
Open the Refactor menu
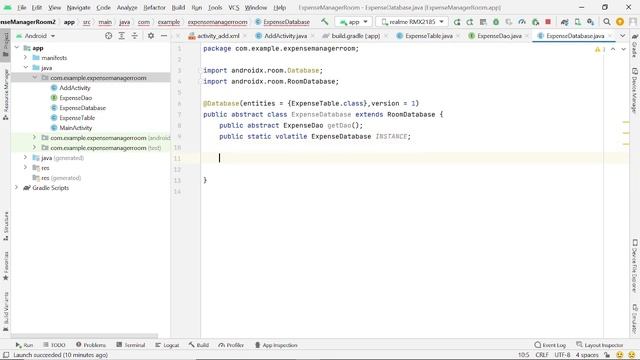pos(154,7)
